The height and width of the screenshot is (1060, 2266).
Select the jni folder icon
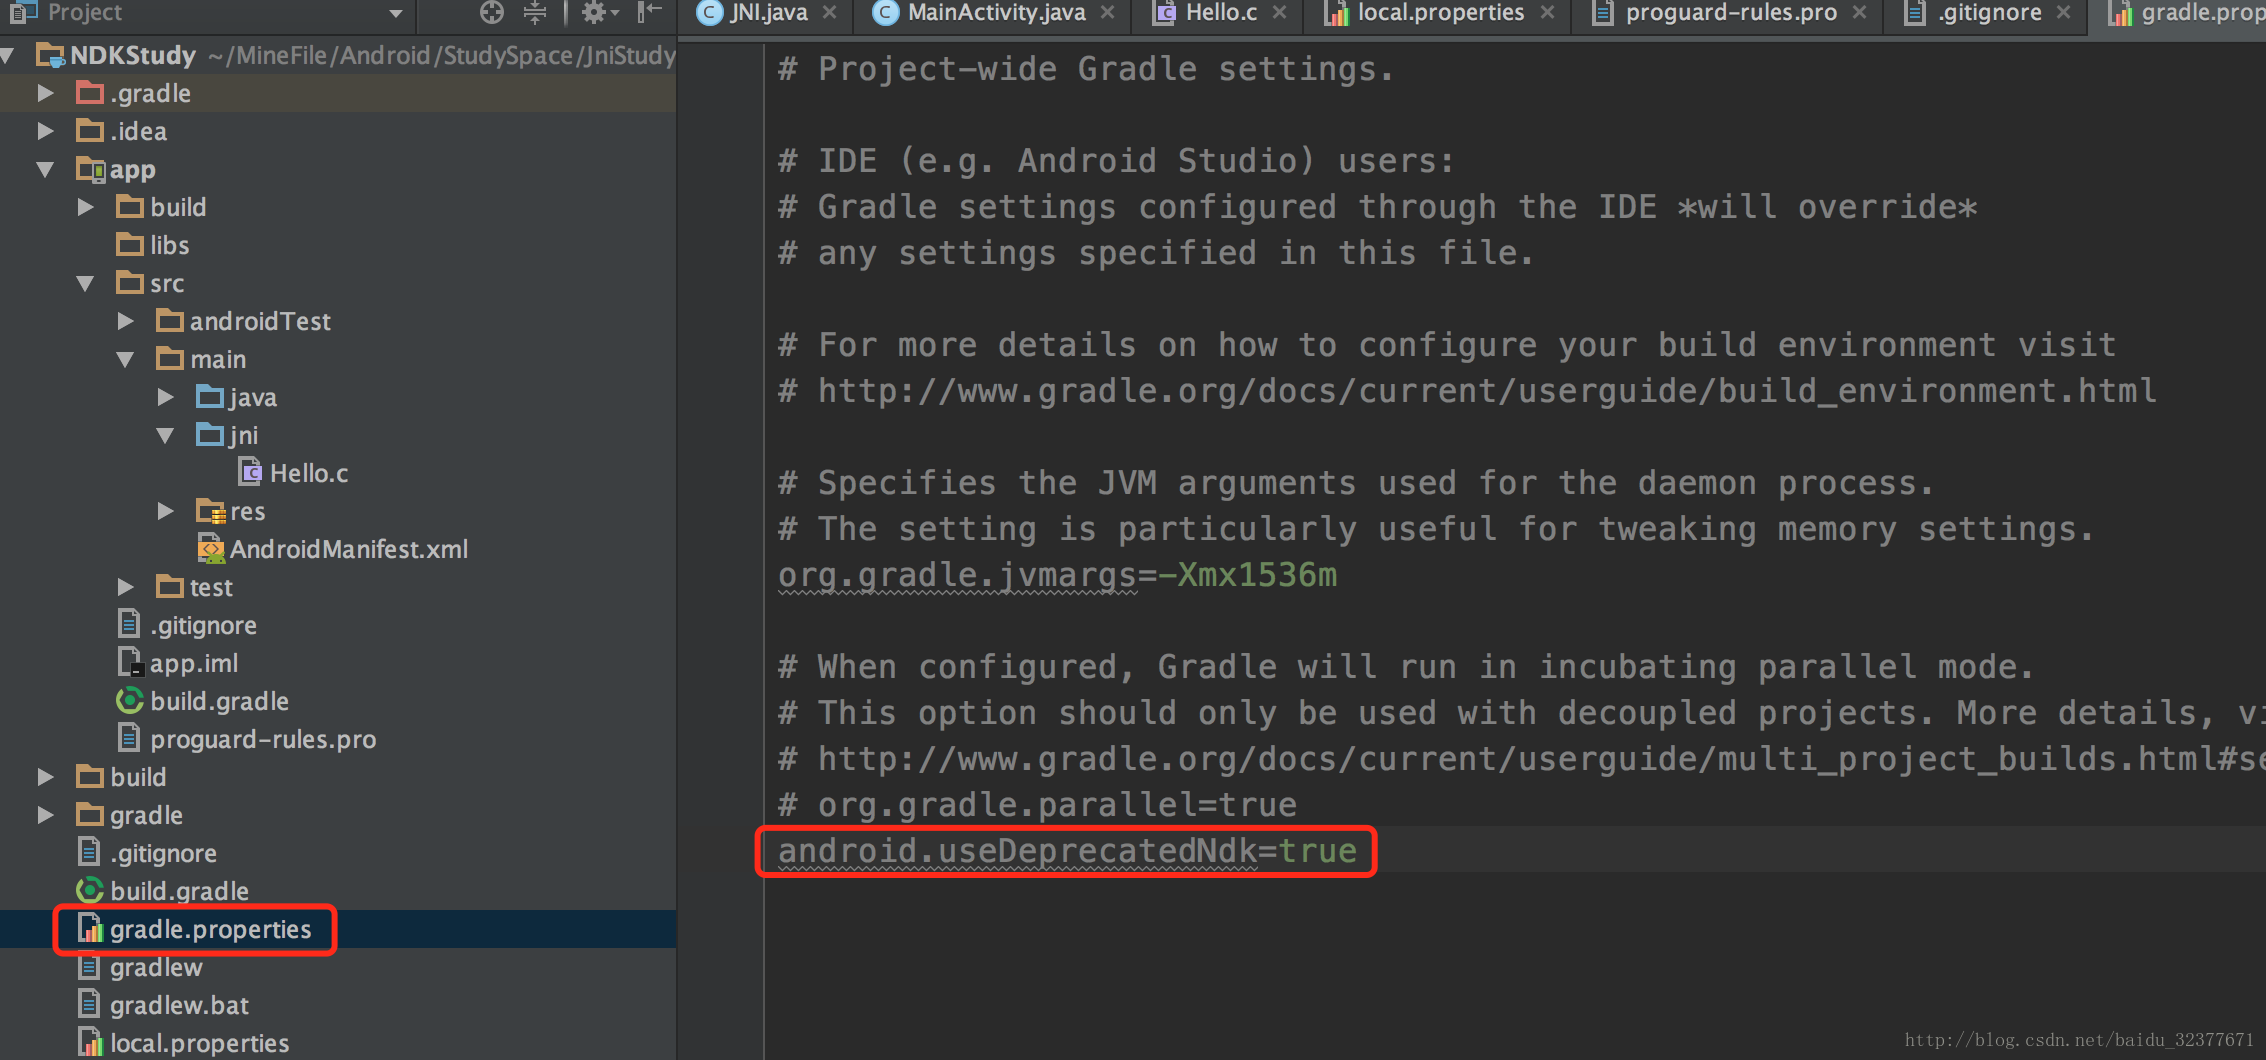tap(210, 435)
